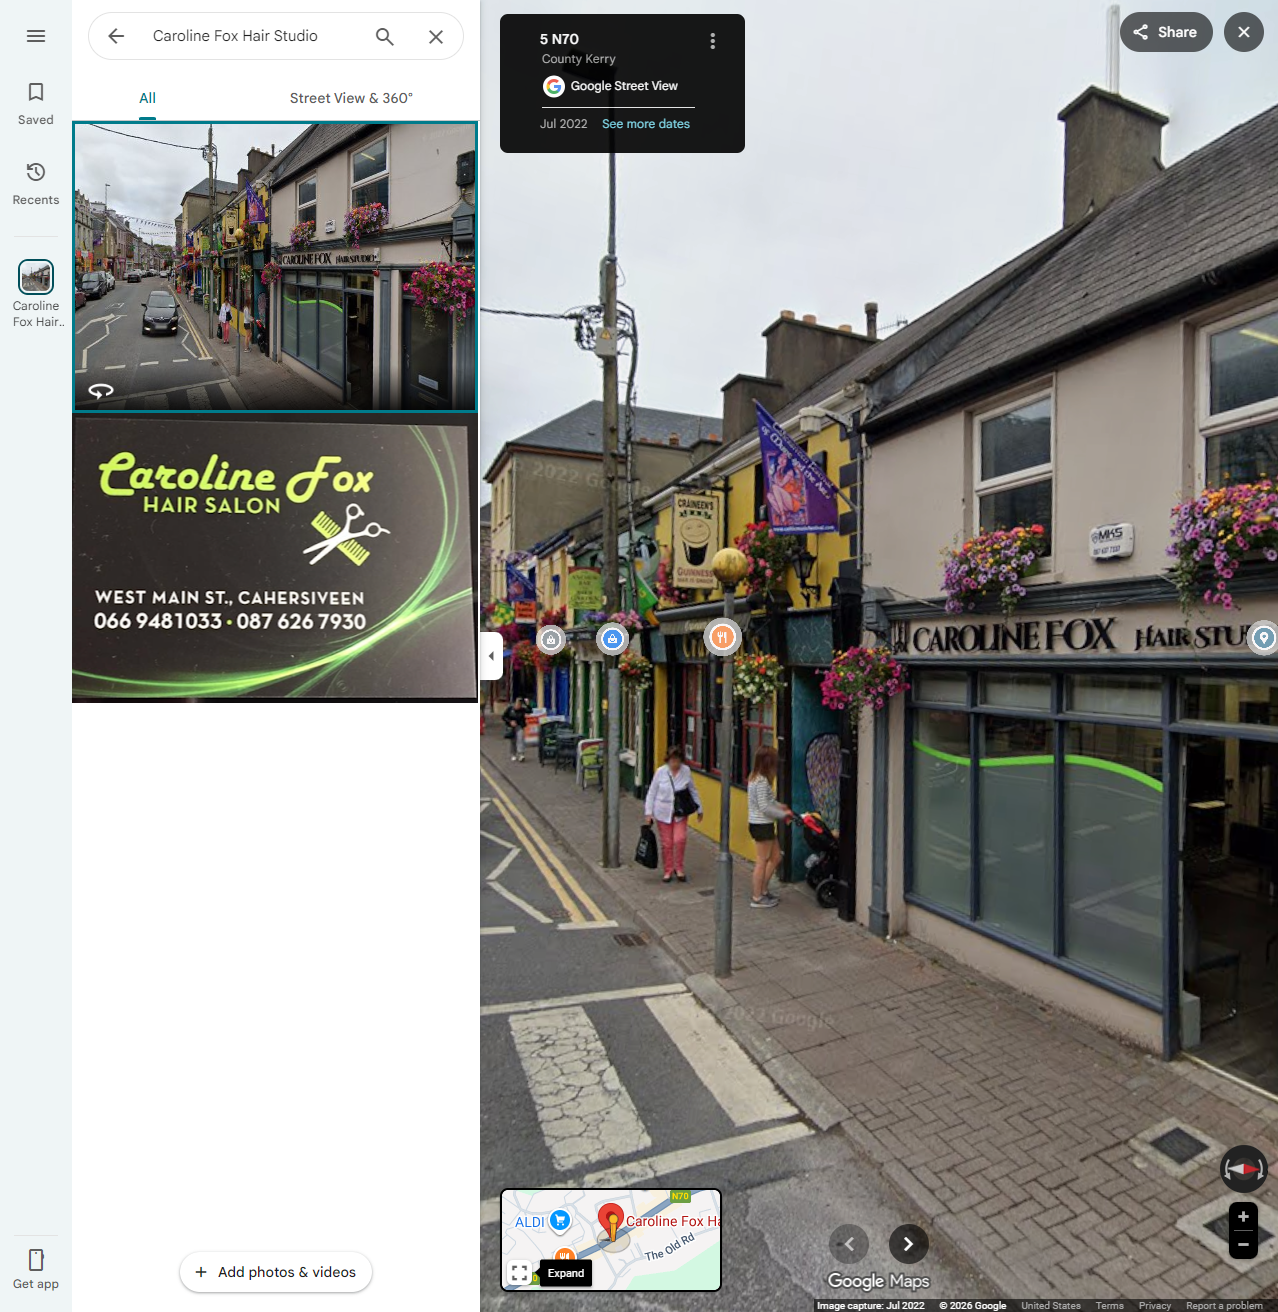This screenshot has width=1278, height=1312.
Task: Open See more dates for this imagery
Action: tap(645, 123)
